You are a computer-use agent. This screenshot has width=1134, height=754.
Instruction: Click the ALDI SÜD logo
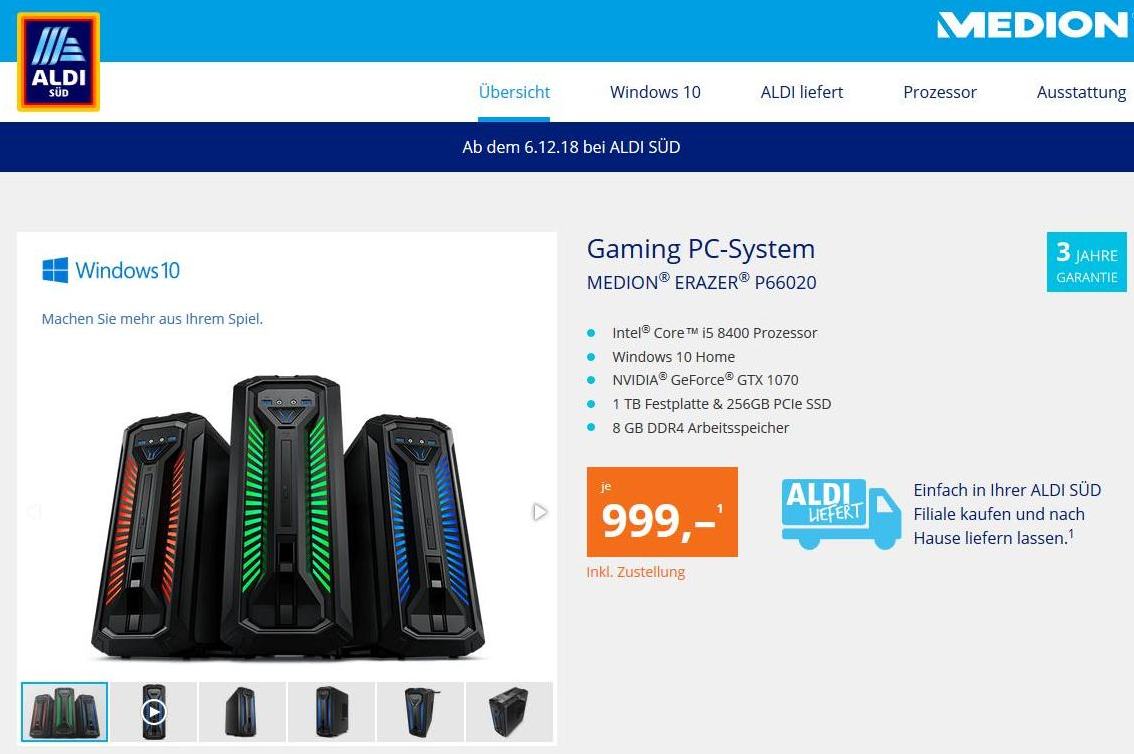(59, 61)
